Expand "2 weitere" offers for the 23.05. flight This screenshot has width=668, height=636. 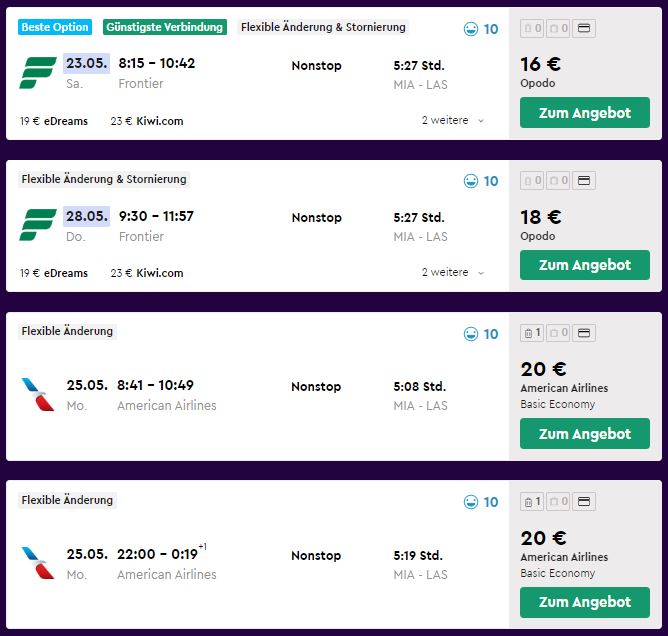pos(453,121)
